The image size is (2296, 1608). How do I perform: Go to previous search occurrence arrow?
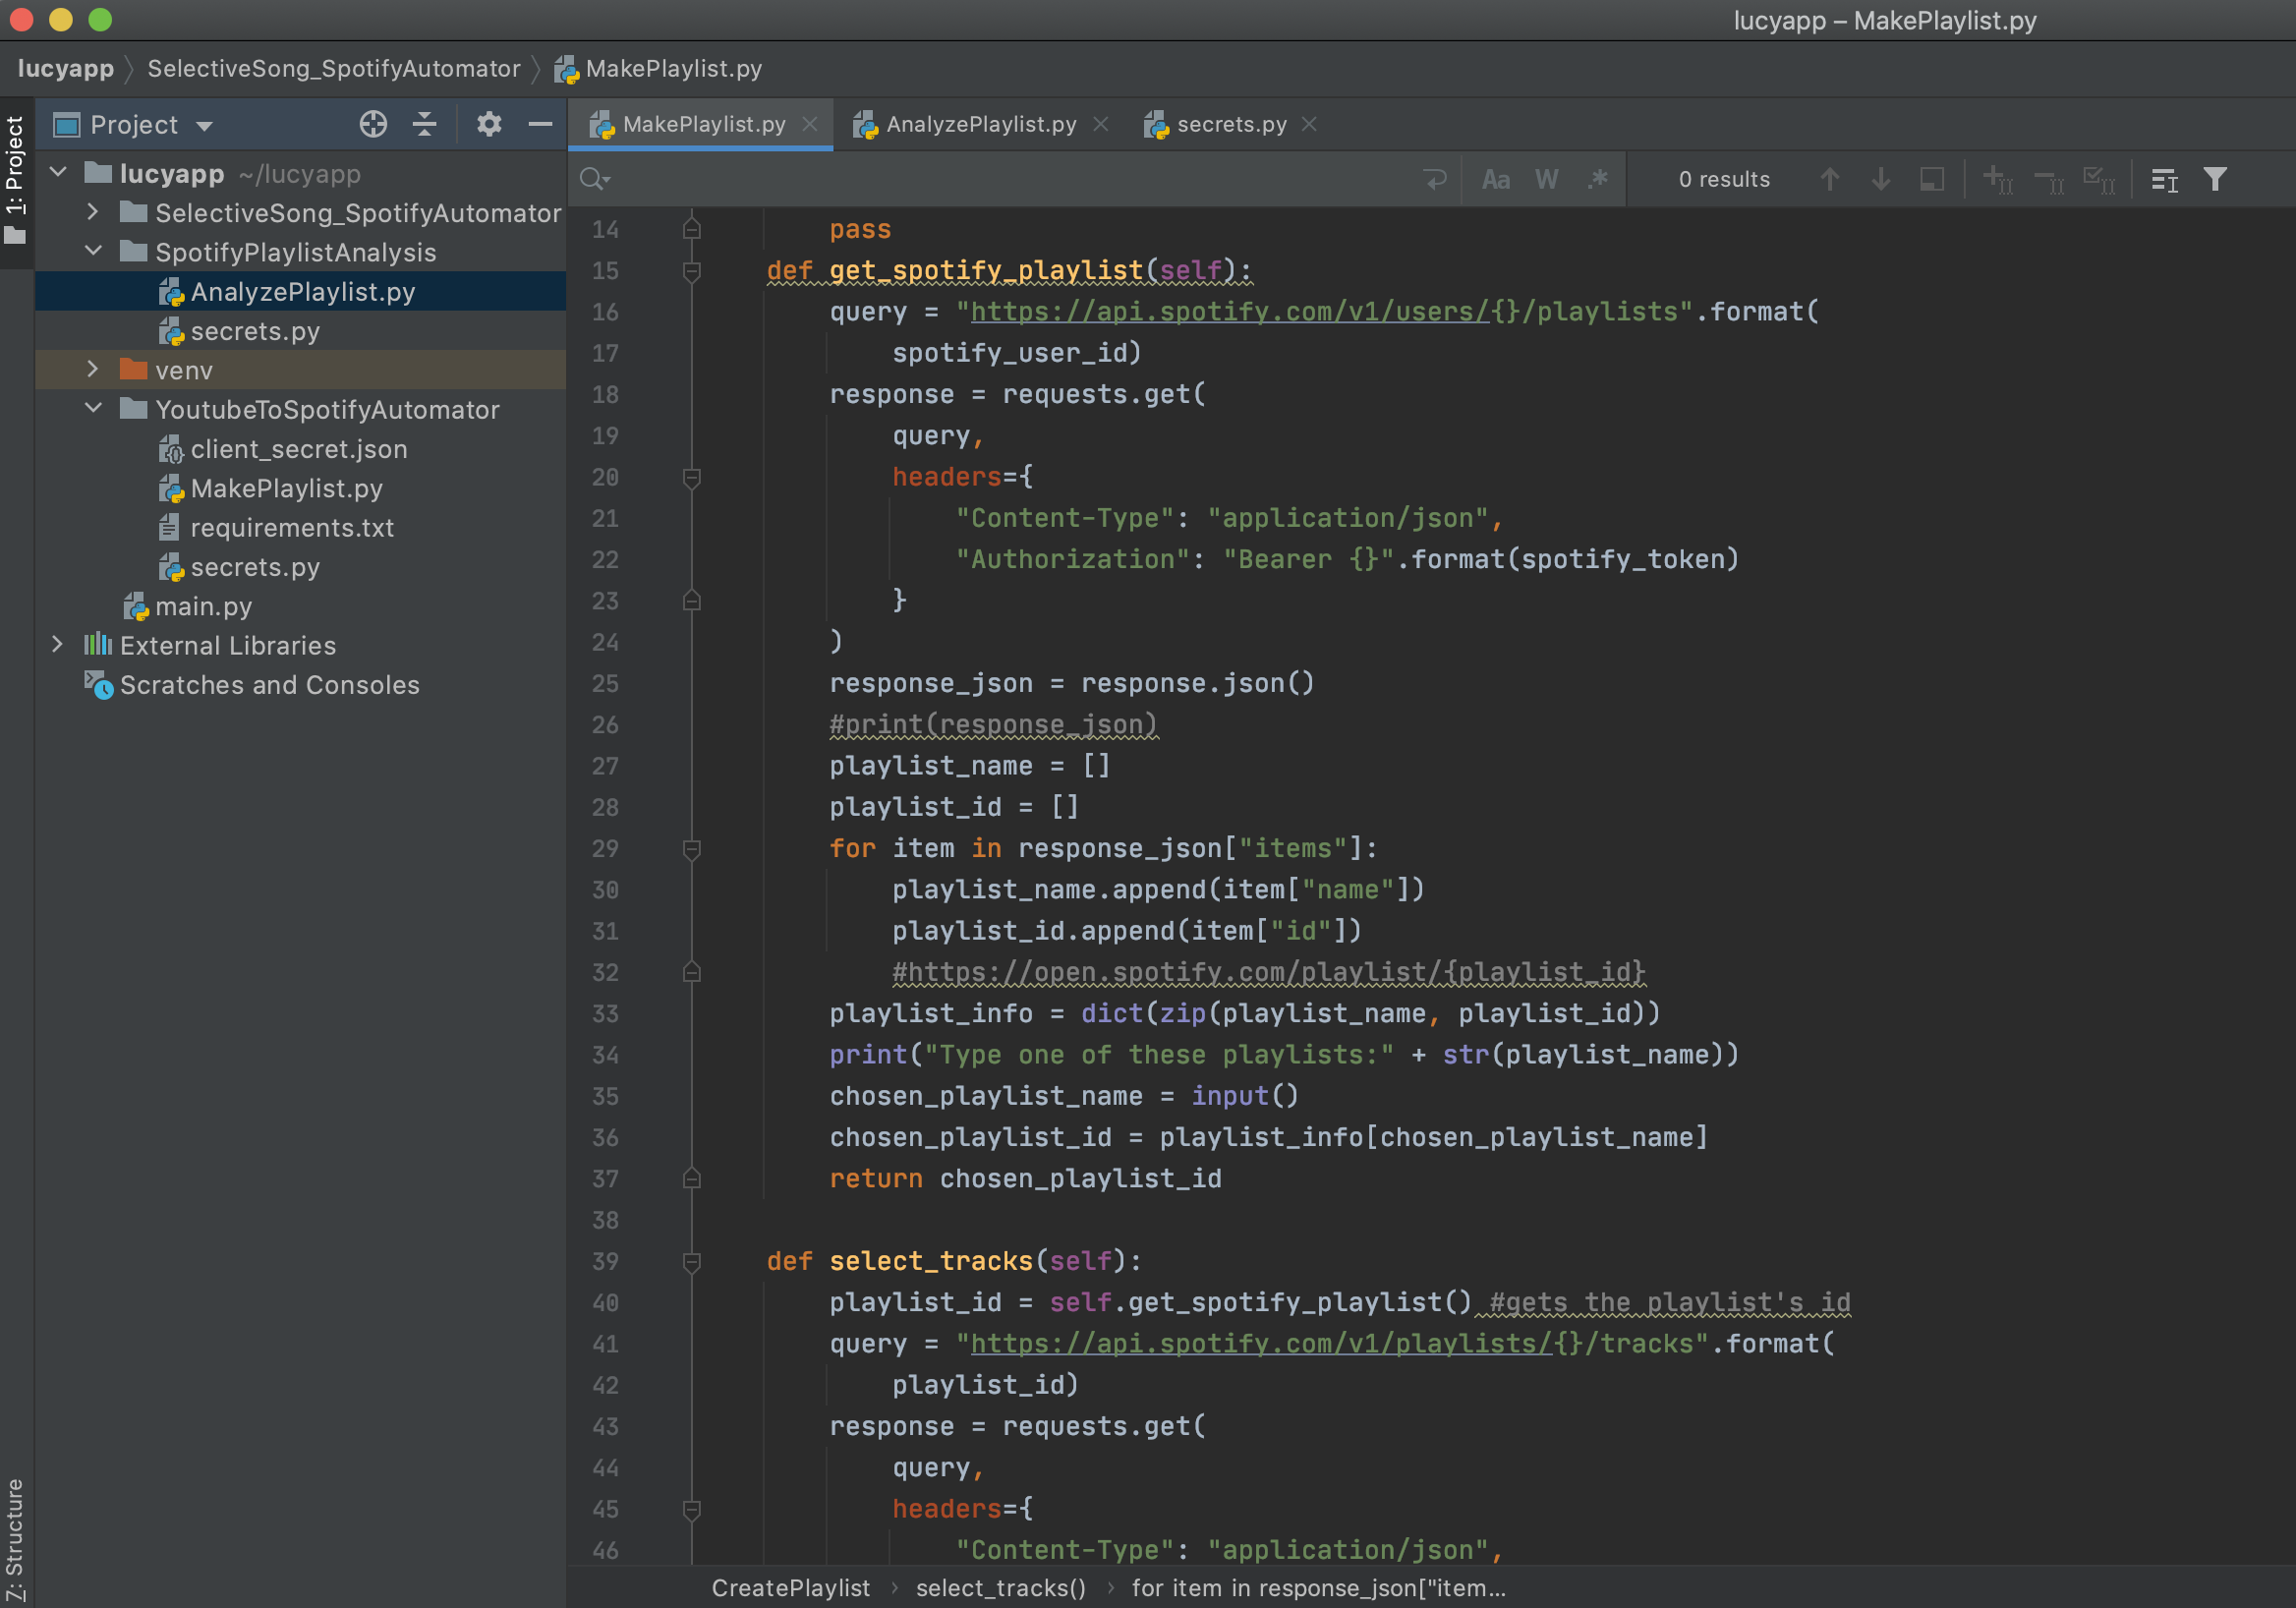pyautogui.click(x=1829, y=179)
